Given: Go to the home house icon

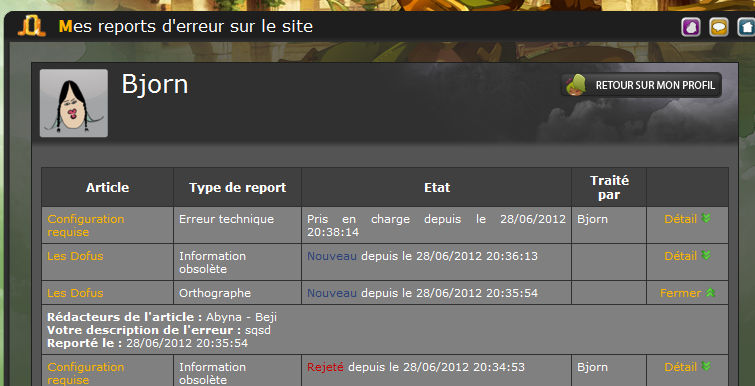Looking at the screenshot, I should (x=746, y=27).
